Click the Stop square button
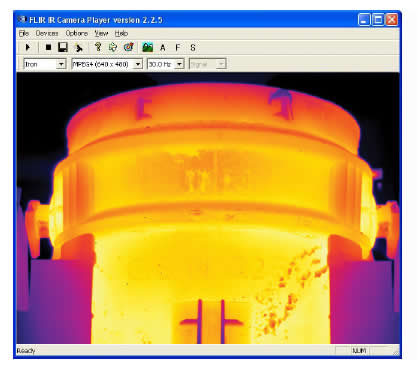417x372 pixels. pos(48,48)
